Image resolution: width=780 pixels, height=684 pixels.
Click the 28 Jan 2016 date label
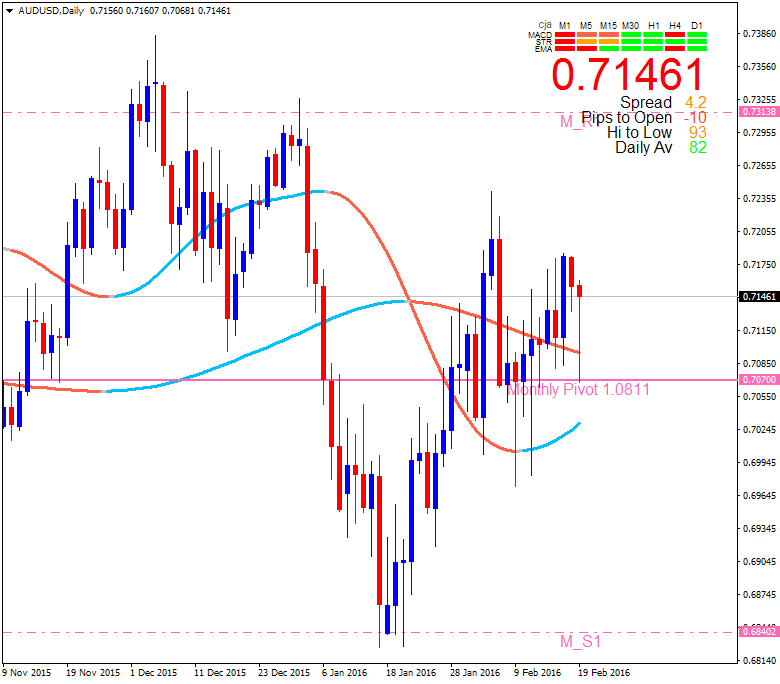coord(475,673)
